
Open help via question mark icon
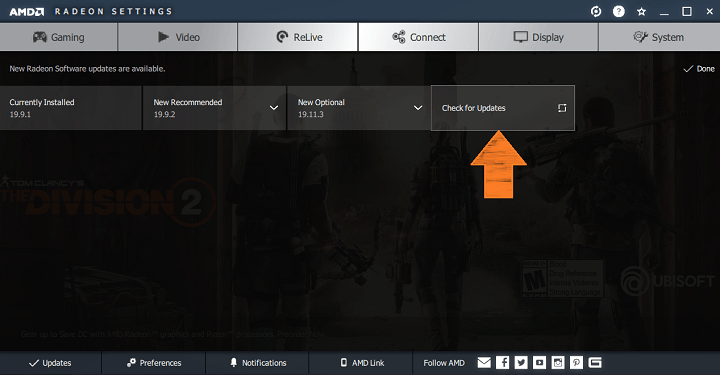[x=619, y=11]
